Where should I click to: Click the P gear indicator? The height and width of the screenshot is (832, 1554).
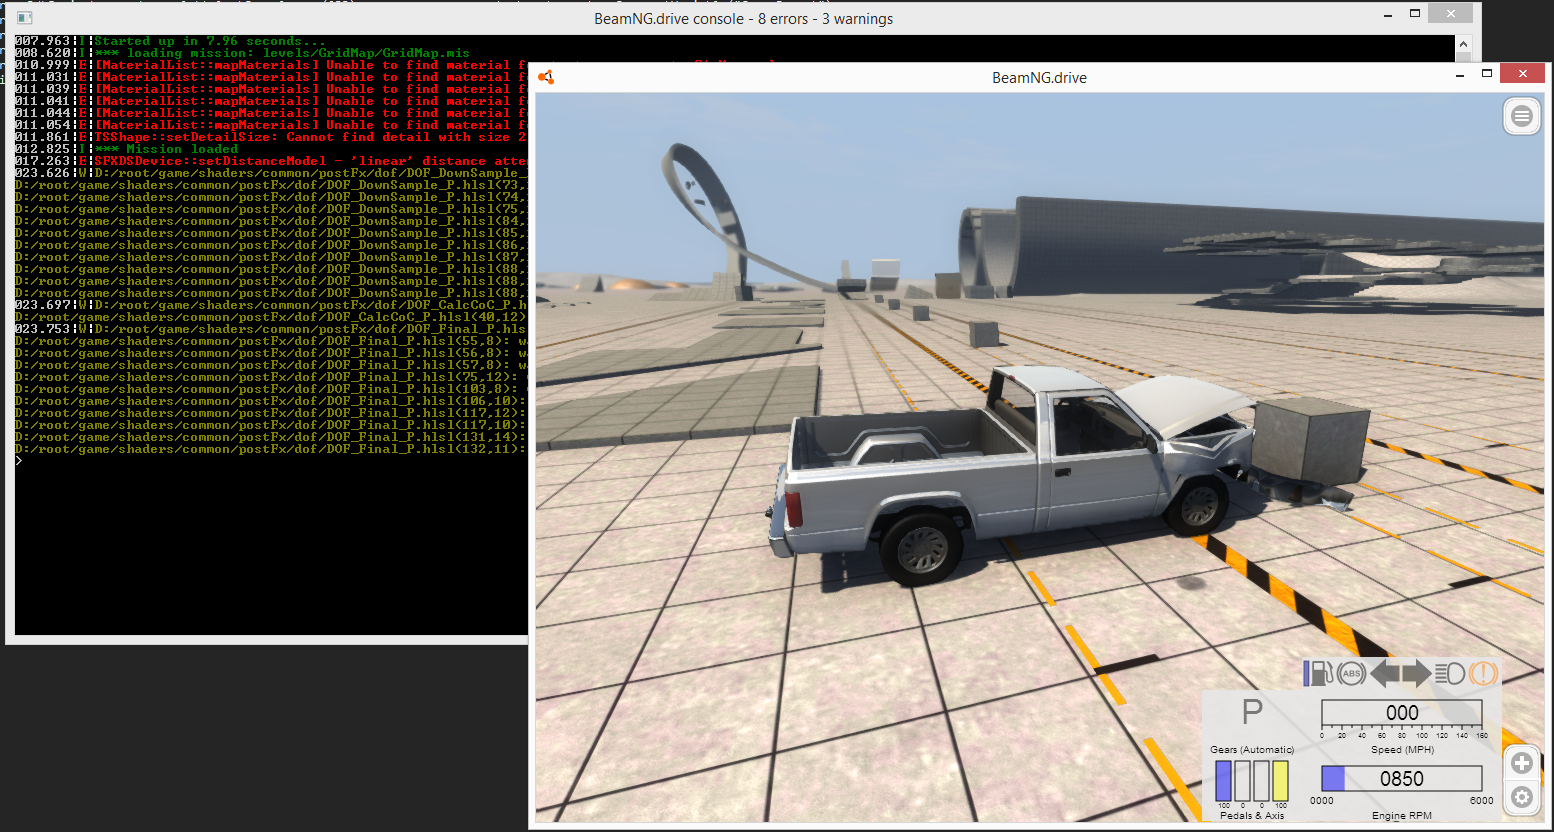[x=1252, y=712]
